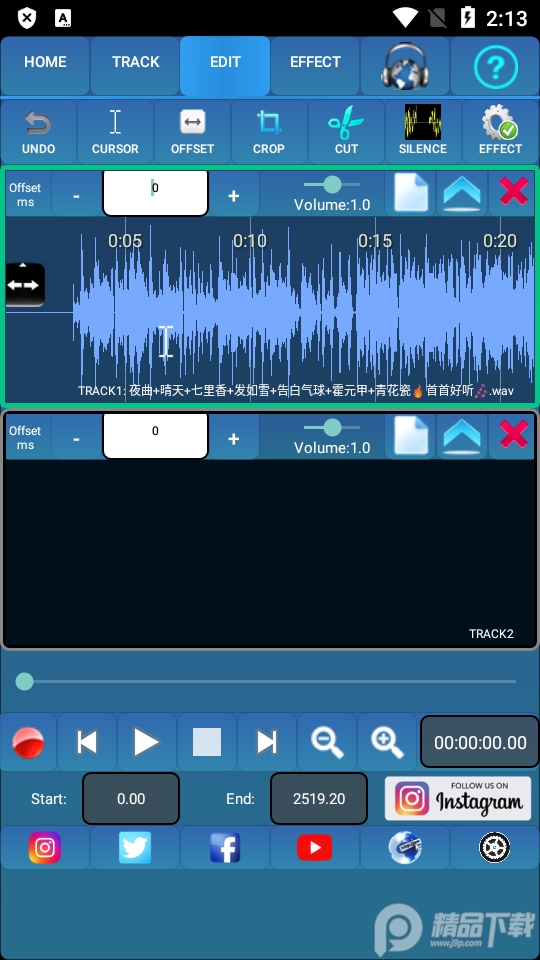Open the EFFECT tab
This screenshot has height=960, width=540.
tap(315, 66)
